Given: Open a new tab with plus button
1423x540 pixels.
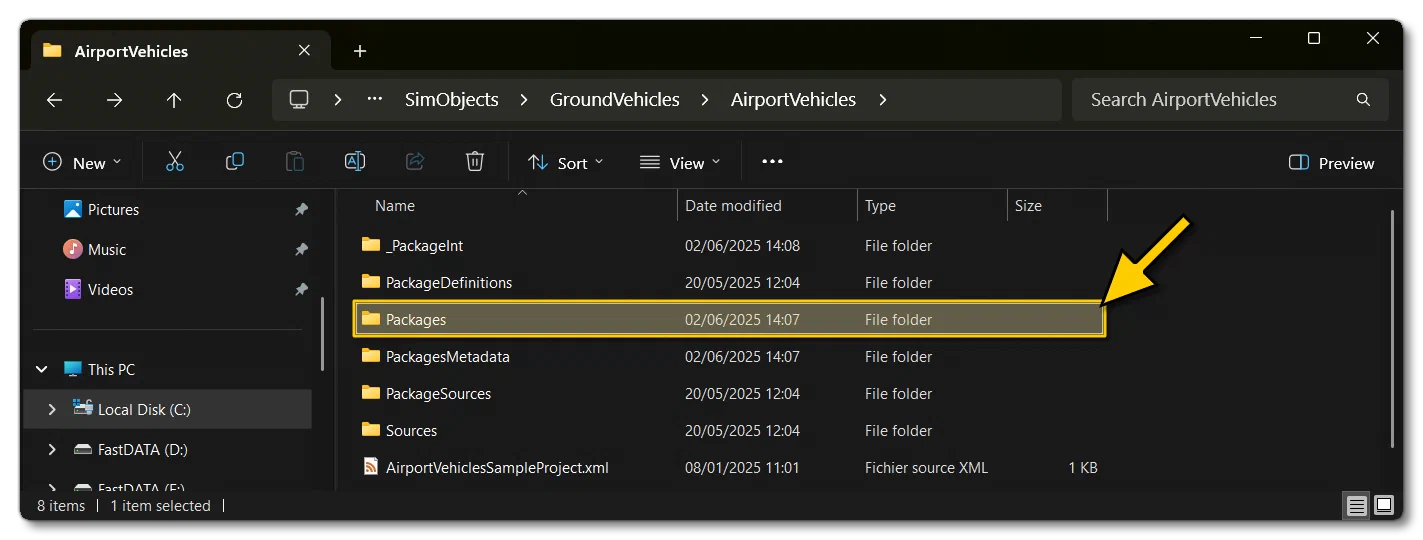Looking at the screenshot, I should pos(360,51).
